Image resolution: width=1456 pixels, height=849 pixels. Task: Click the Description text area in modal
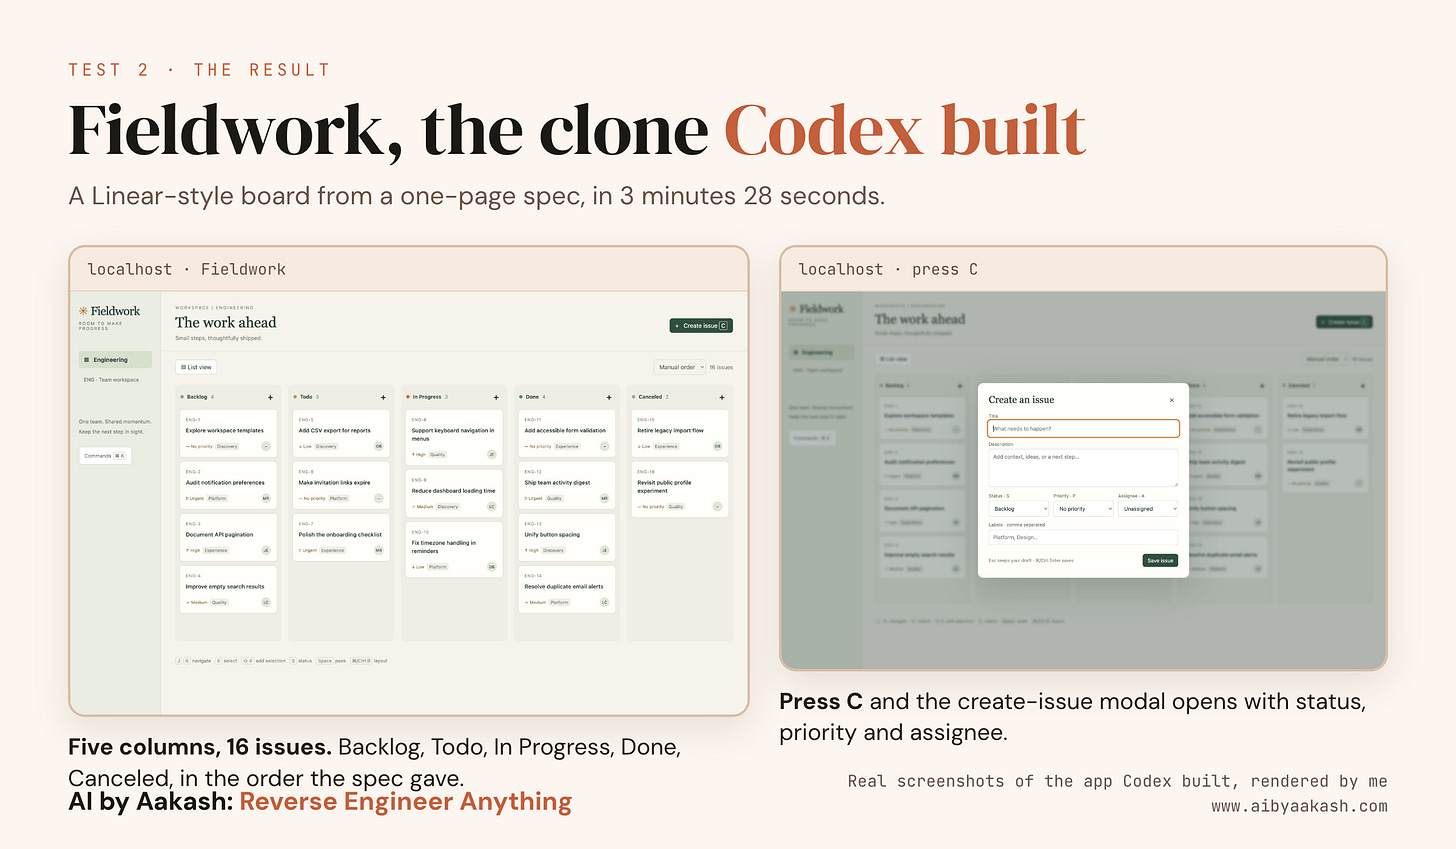click(x=1083, y=467)
